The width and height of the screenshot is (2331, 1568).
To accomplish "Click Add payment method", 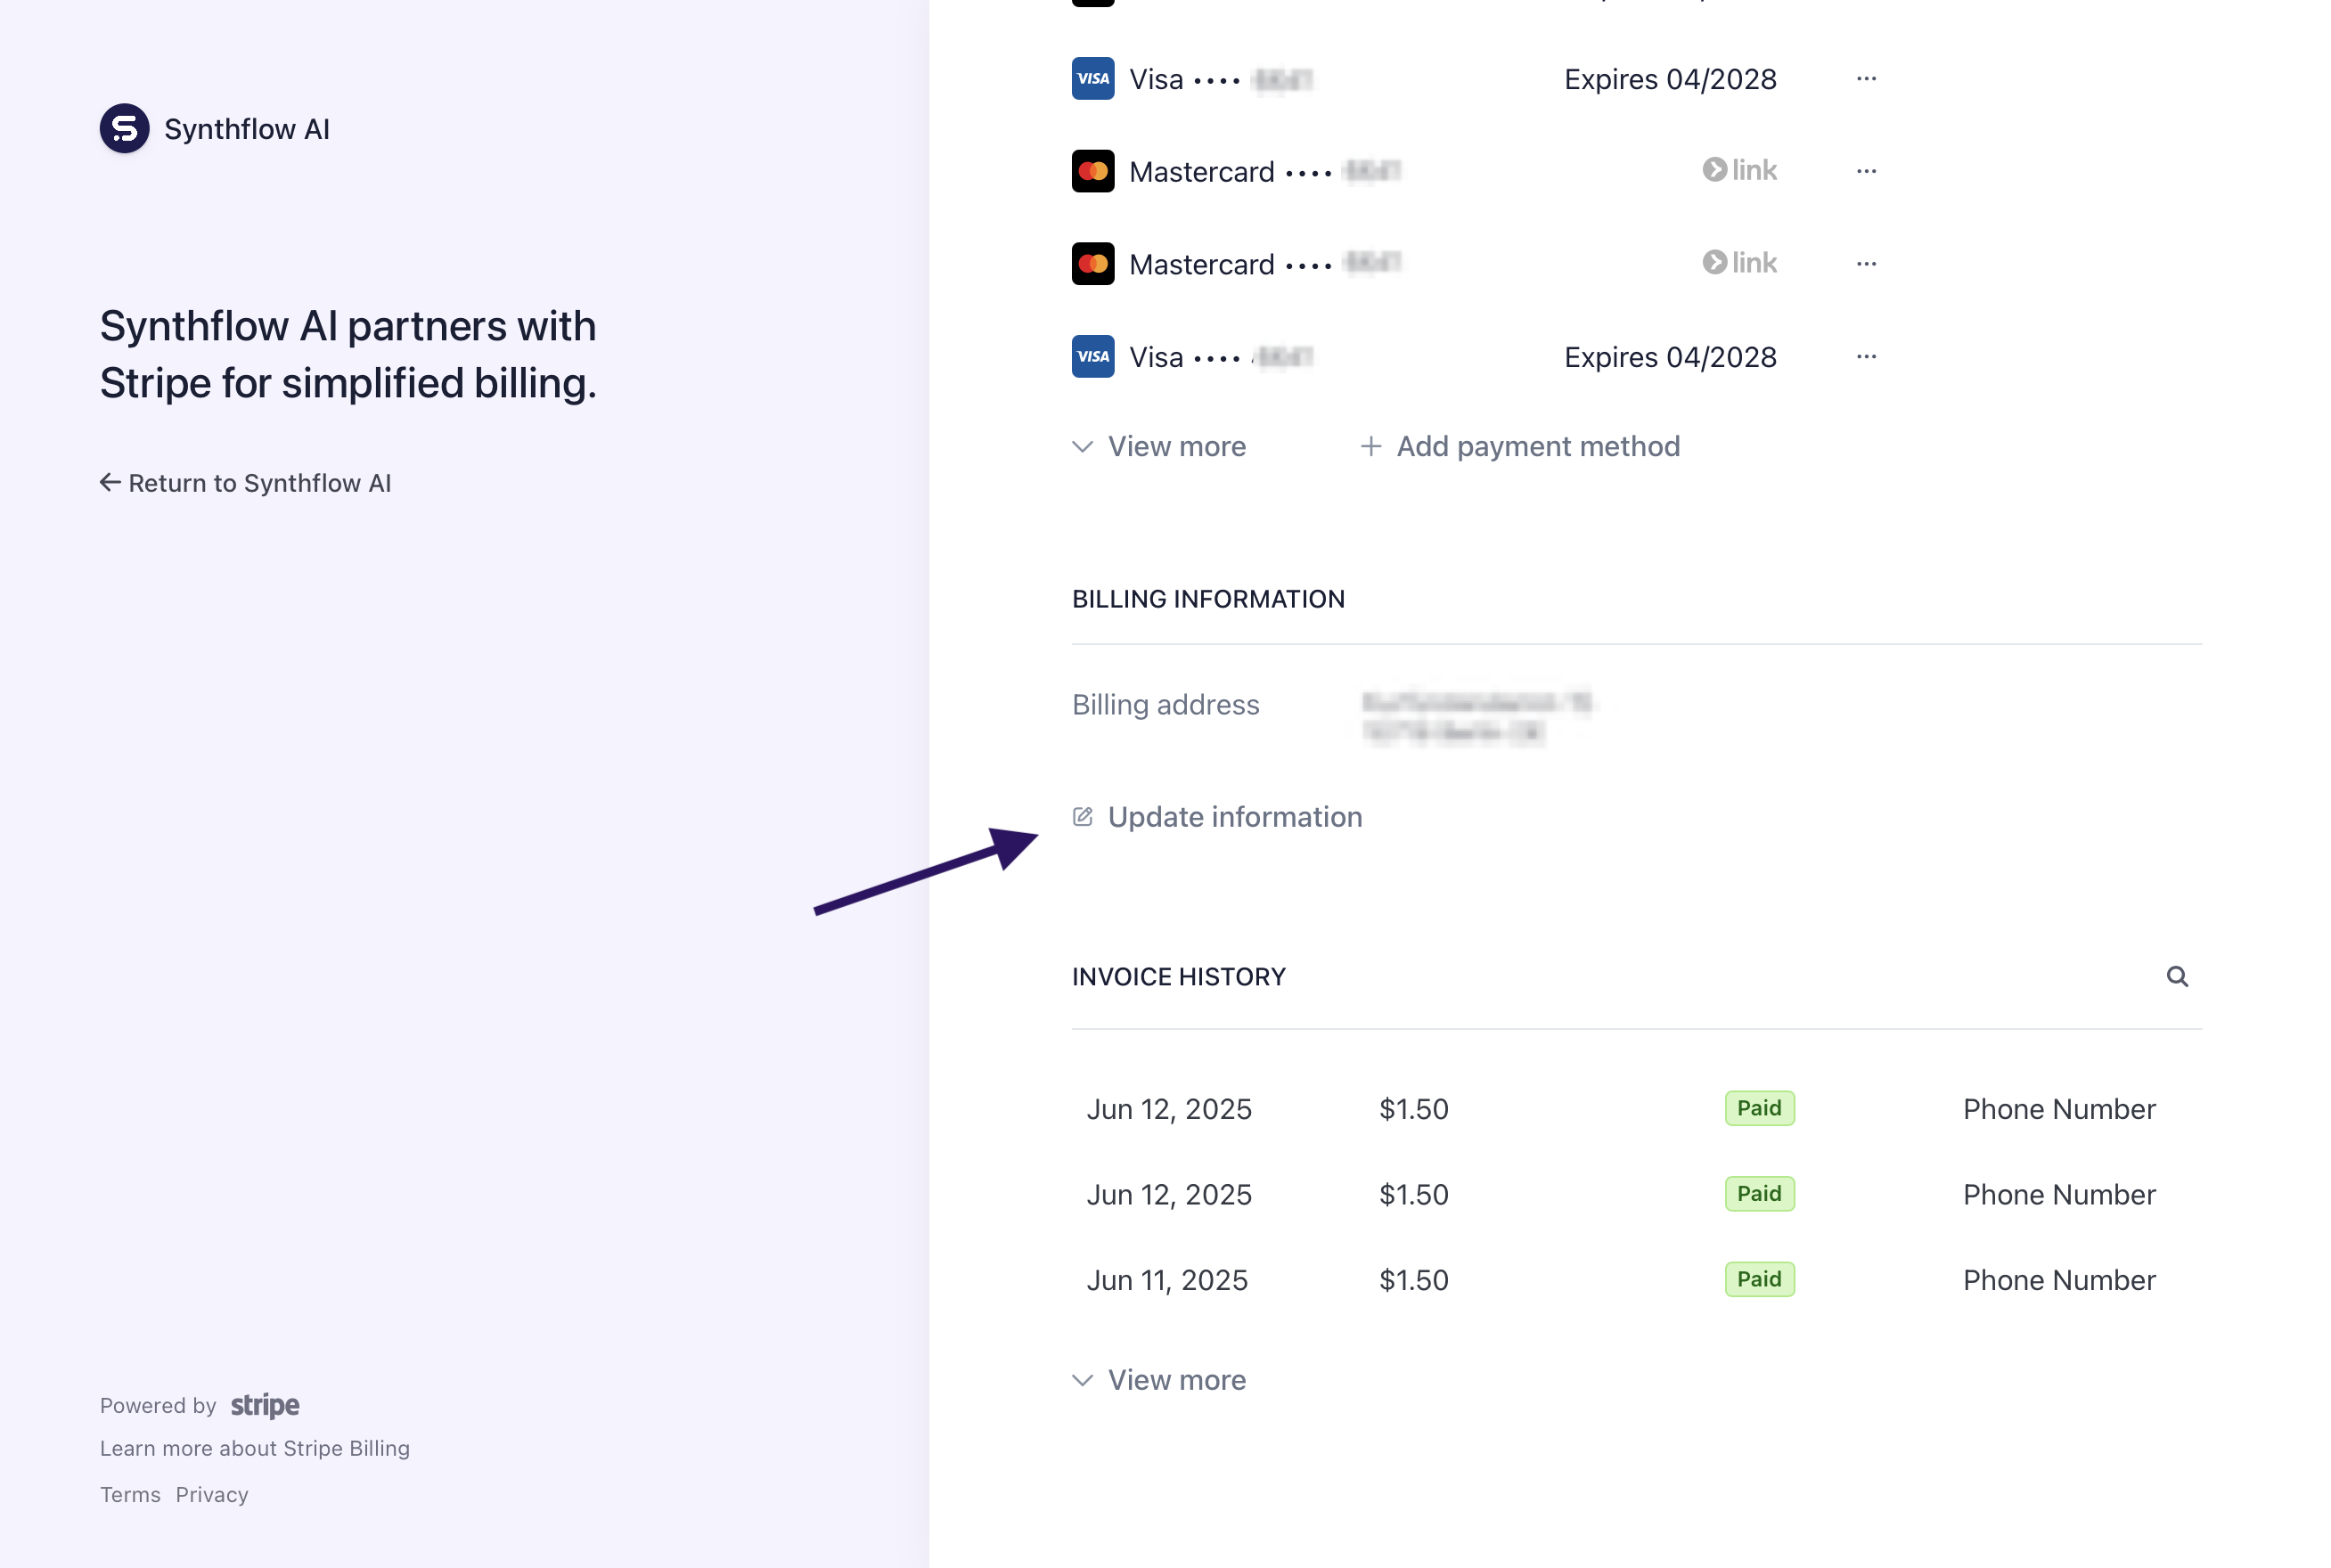I will coord(1520,446).
